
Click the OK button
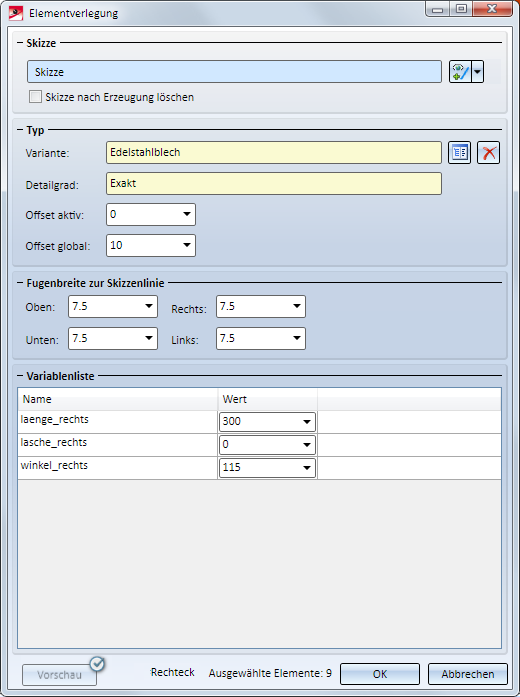pyautogui.click(x=380, y=674)
